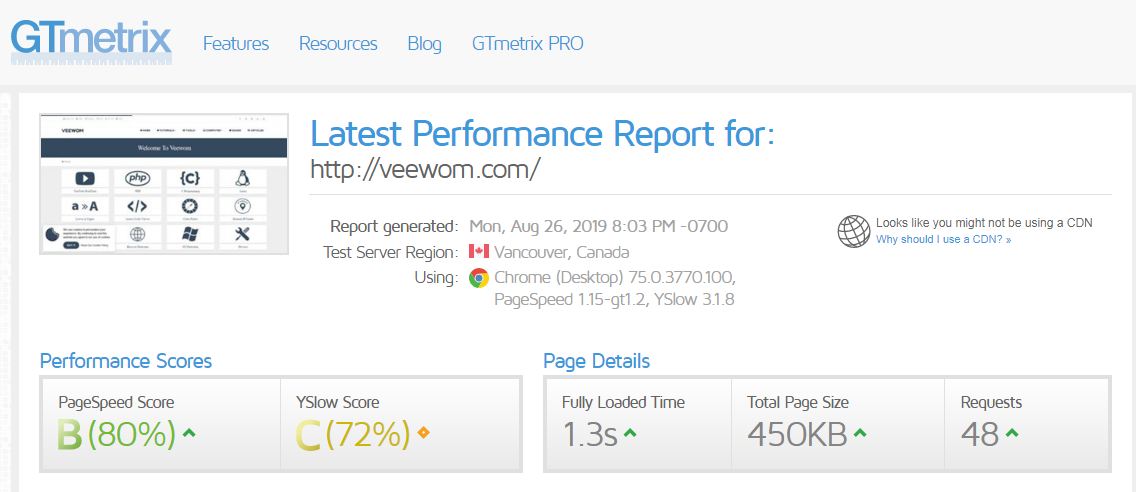Click the PageSpeed Score B (80%) grade
The image size is (1136, 492).
click(117, 435)
